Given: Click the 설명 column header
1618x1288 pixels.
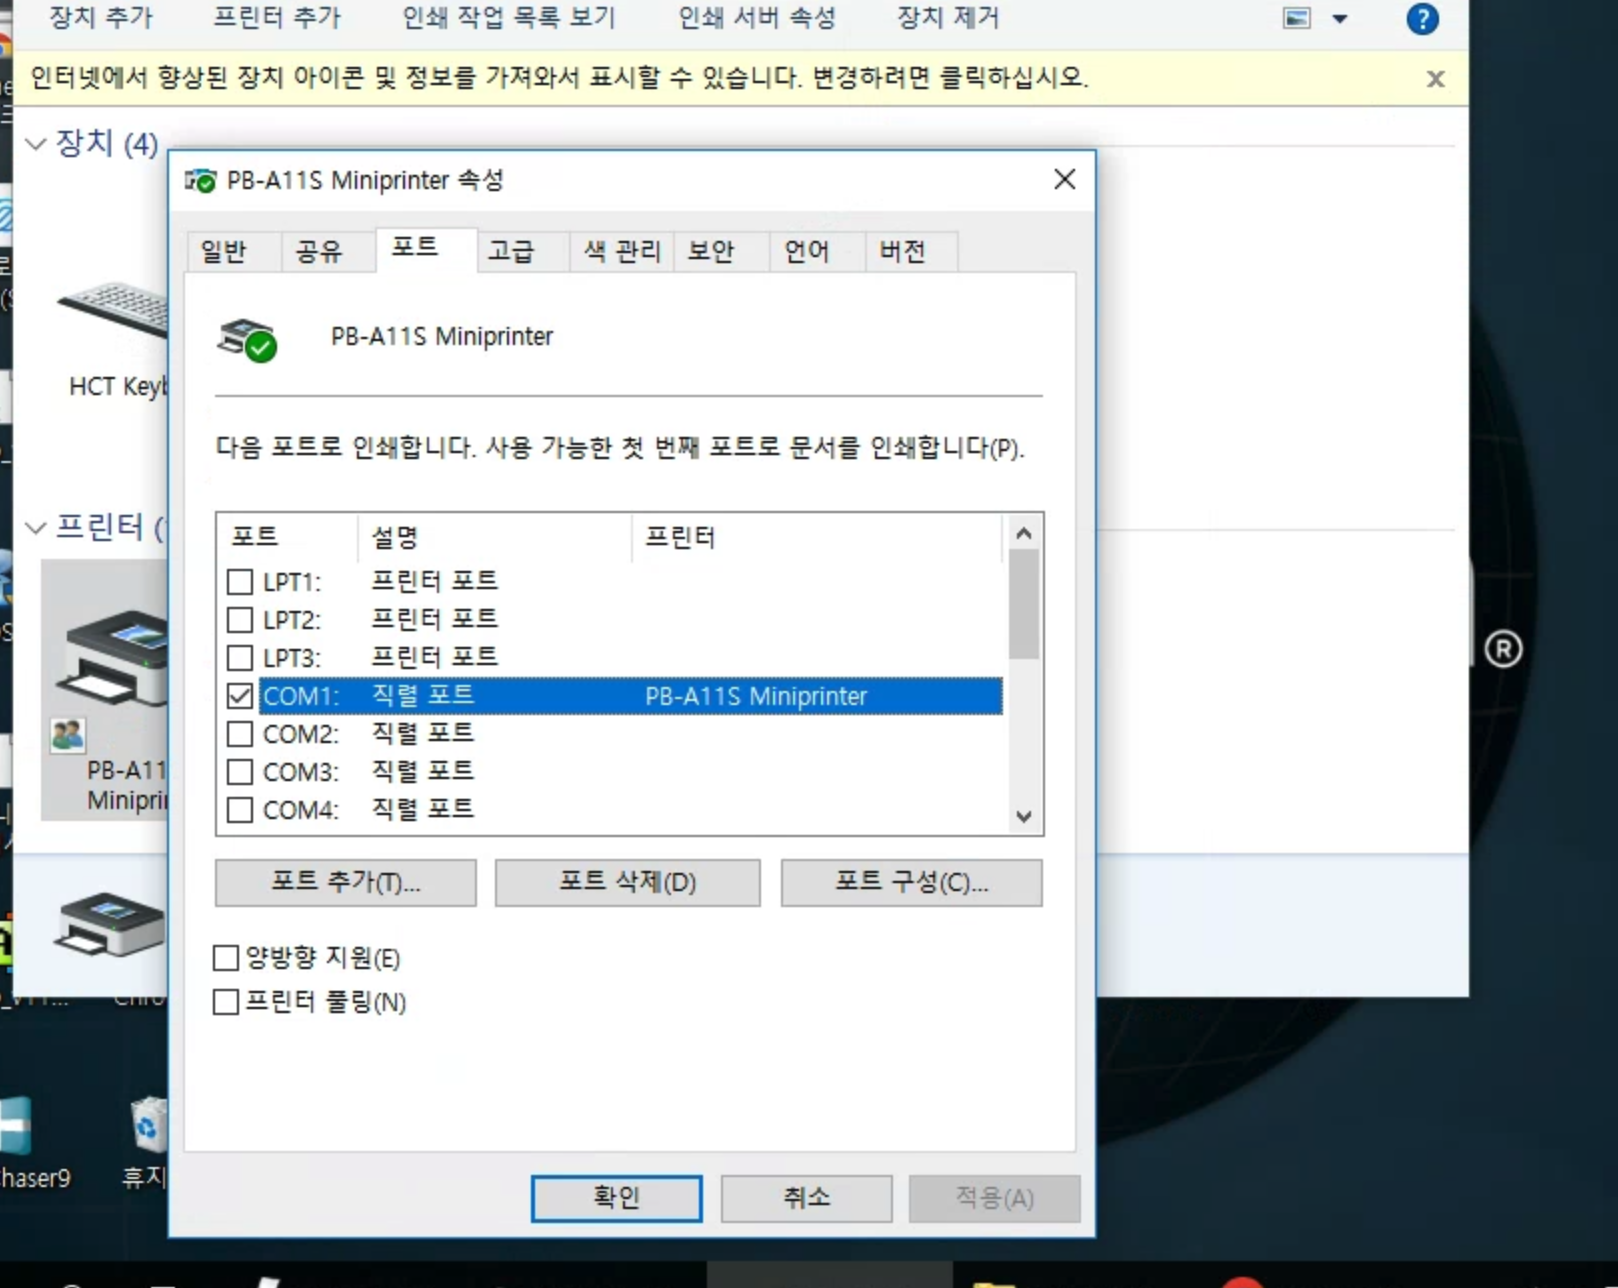Looking at the screenshot, I should coord(495,538).
